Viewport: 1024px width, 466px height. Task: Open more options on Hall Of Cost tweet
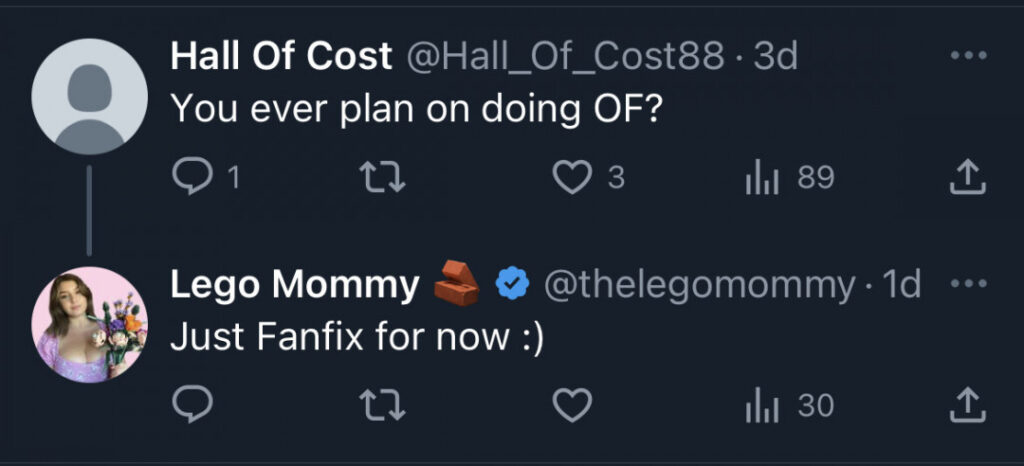click(x=968, y=56)
